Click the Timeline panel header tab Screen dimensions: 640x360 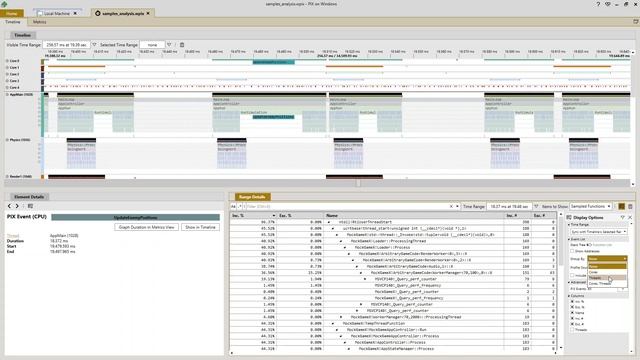22,35
